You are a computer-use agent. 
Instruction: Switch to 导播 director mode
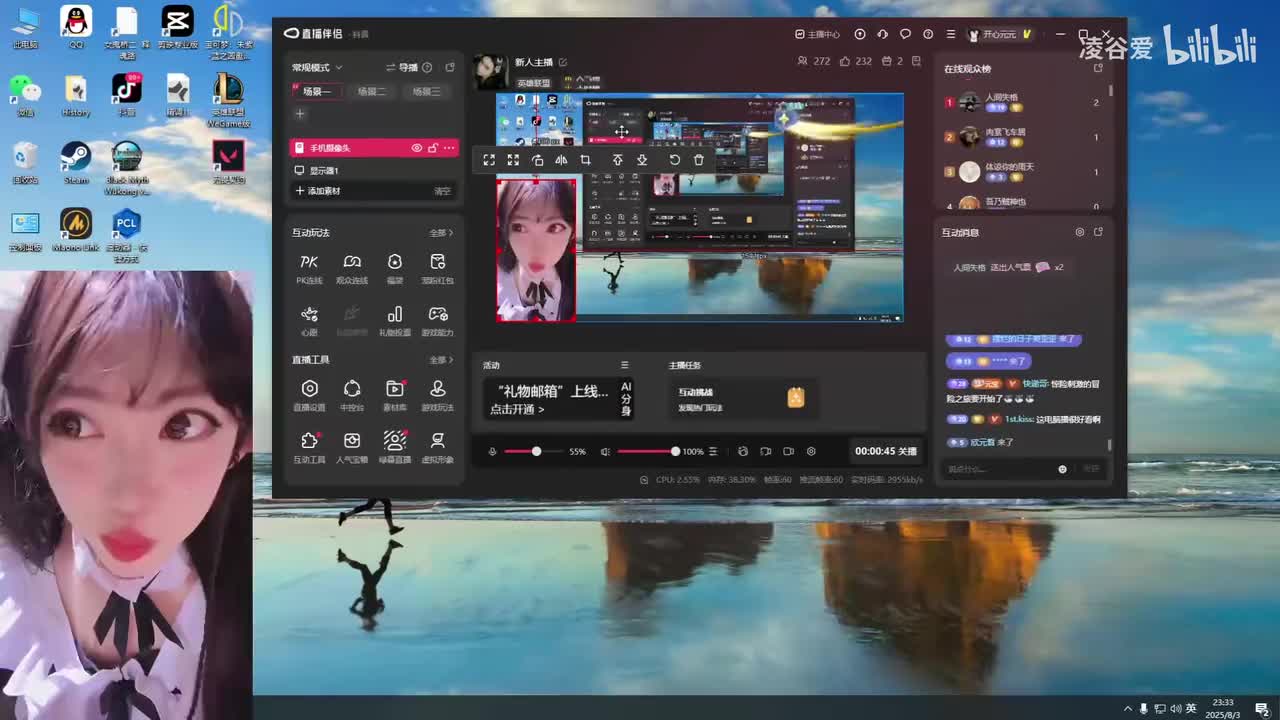(x=402, y=68)
